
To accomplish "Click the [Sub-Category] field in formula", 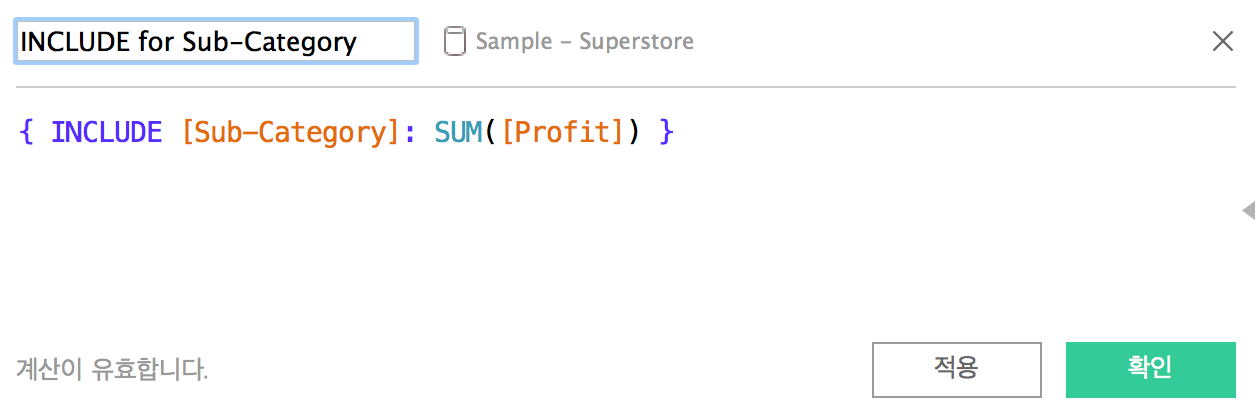I will [291, 132].
